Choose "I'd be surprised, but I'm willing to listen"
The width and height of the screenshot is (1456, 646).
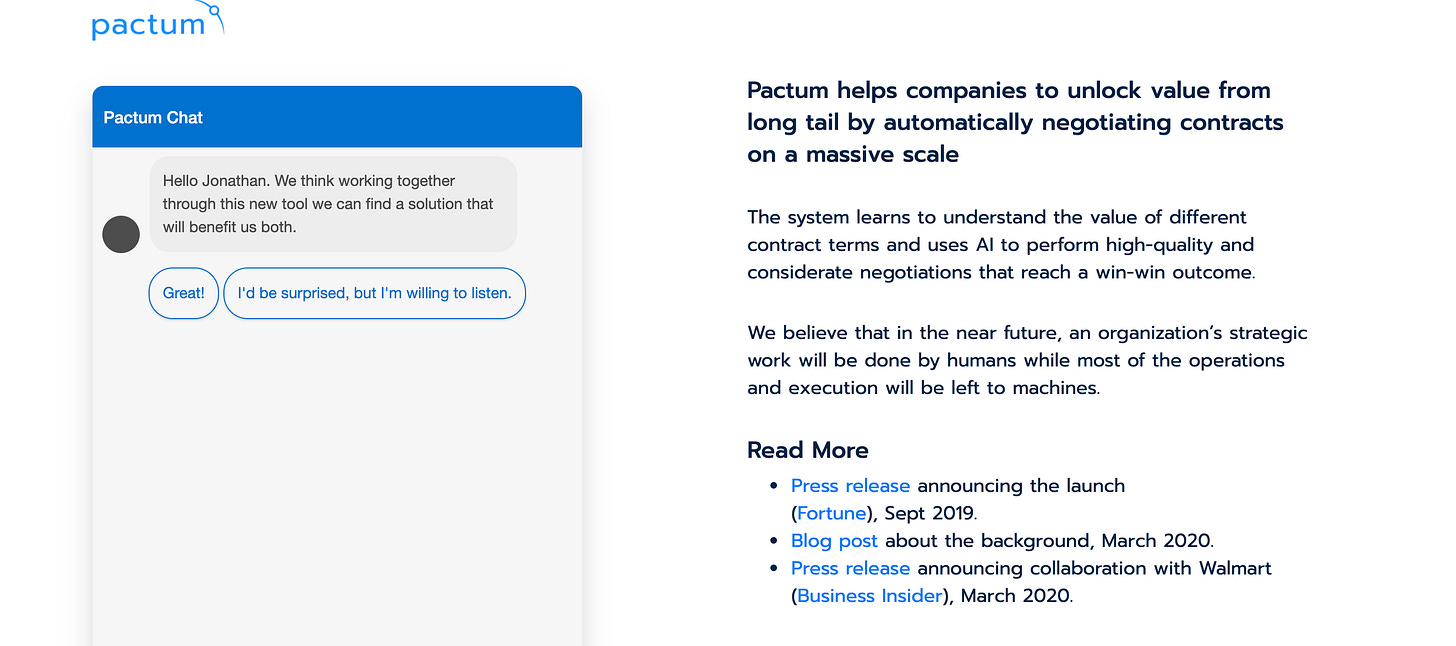click(x=374, y=293)
